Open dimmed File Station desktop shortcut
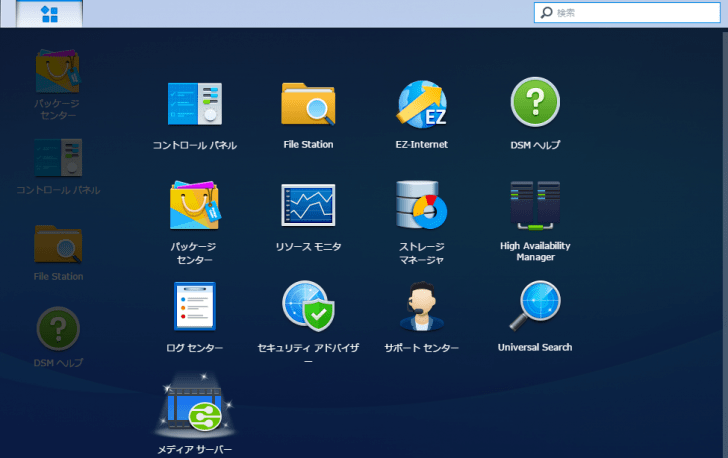The image size is (728, 458). coord(58,244)
